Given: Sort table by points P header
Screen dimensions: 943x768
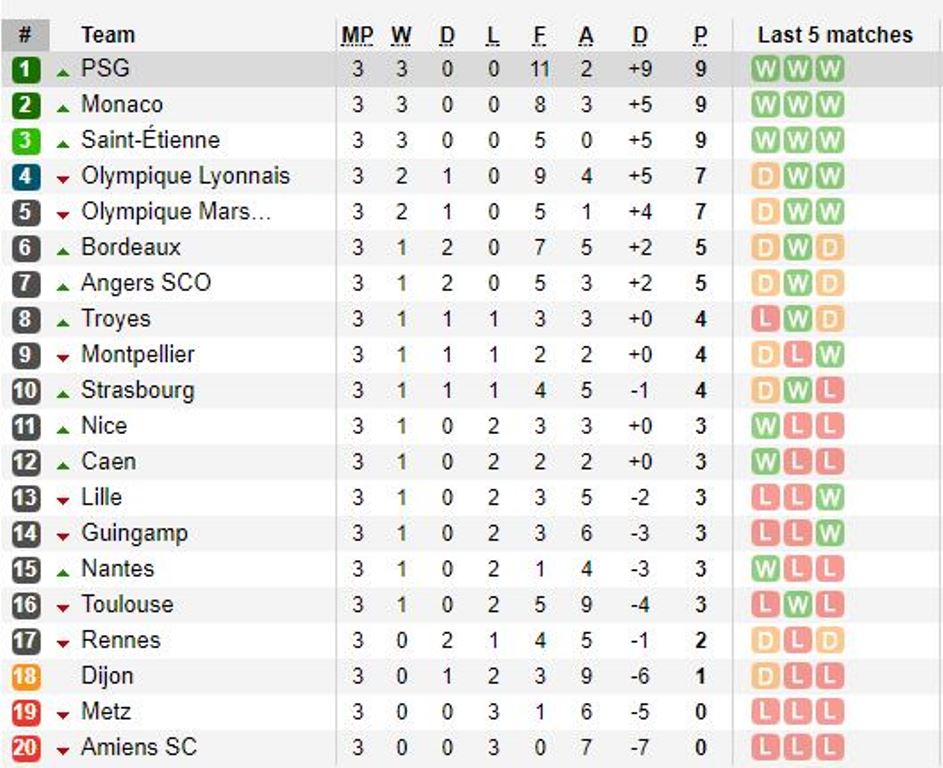Looking at the screenshot, I should 700,35.
